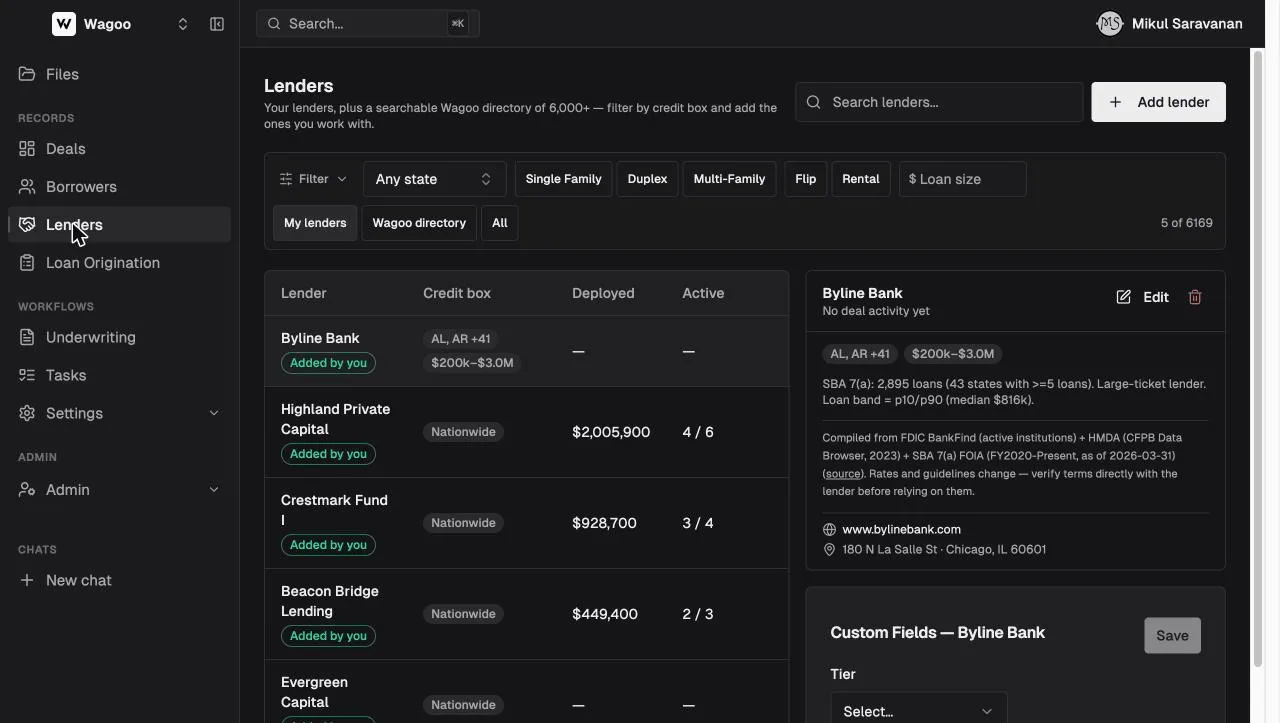Select Lenders in sidebar
This screenshot has width=1280, height=723.
click(119, 225)
